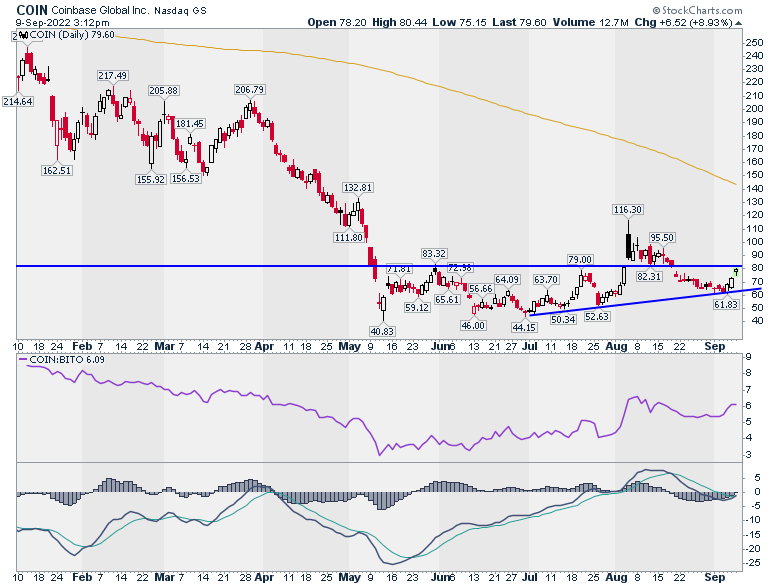
Task: Click the 155.92 low price label
Action: click(x=151, y=179)
